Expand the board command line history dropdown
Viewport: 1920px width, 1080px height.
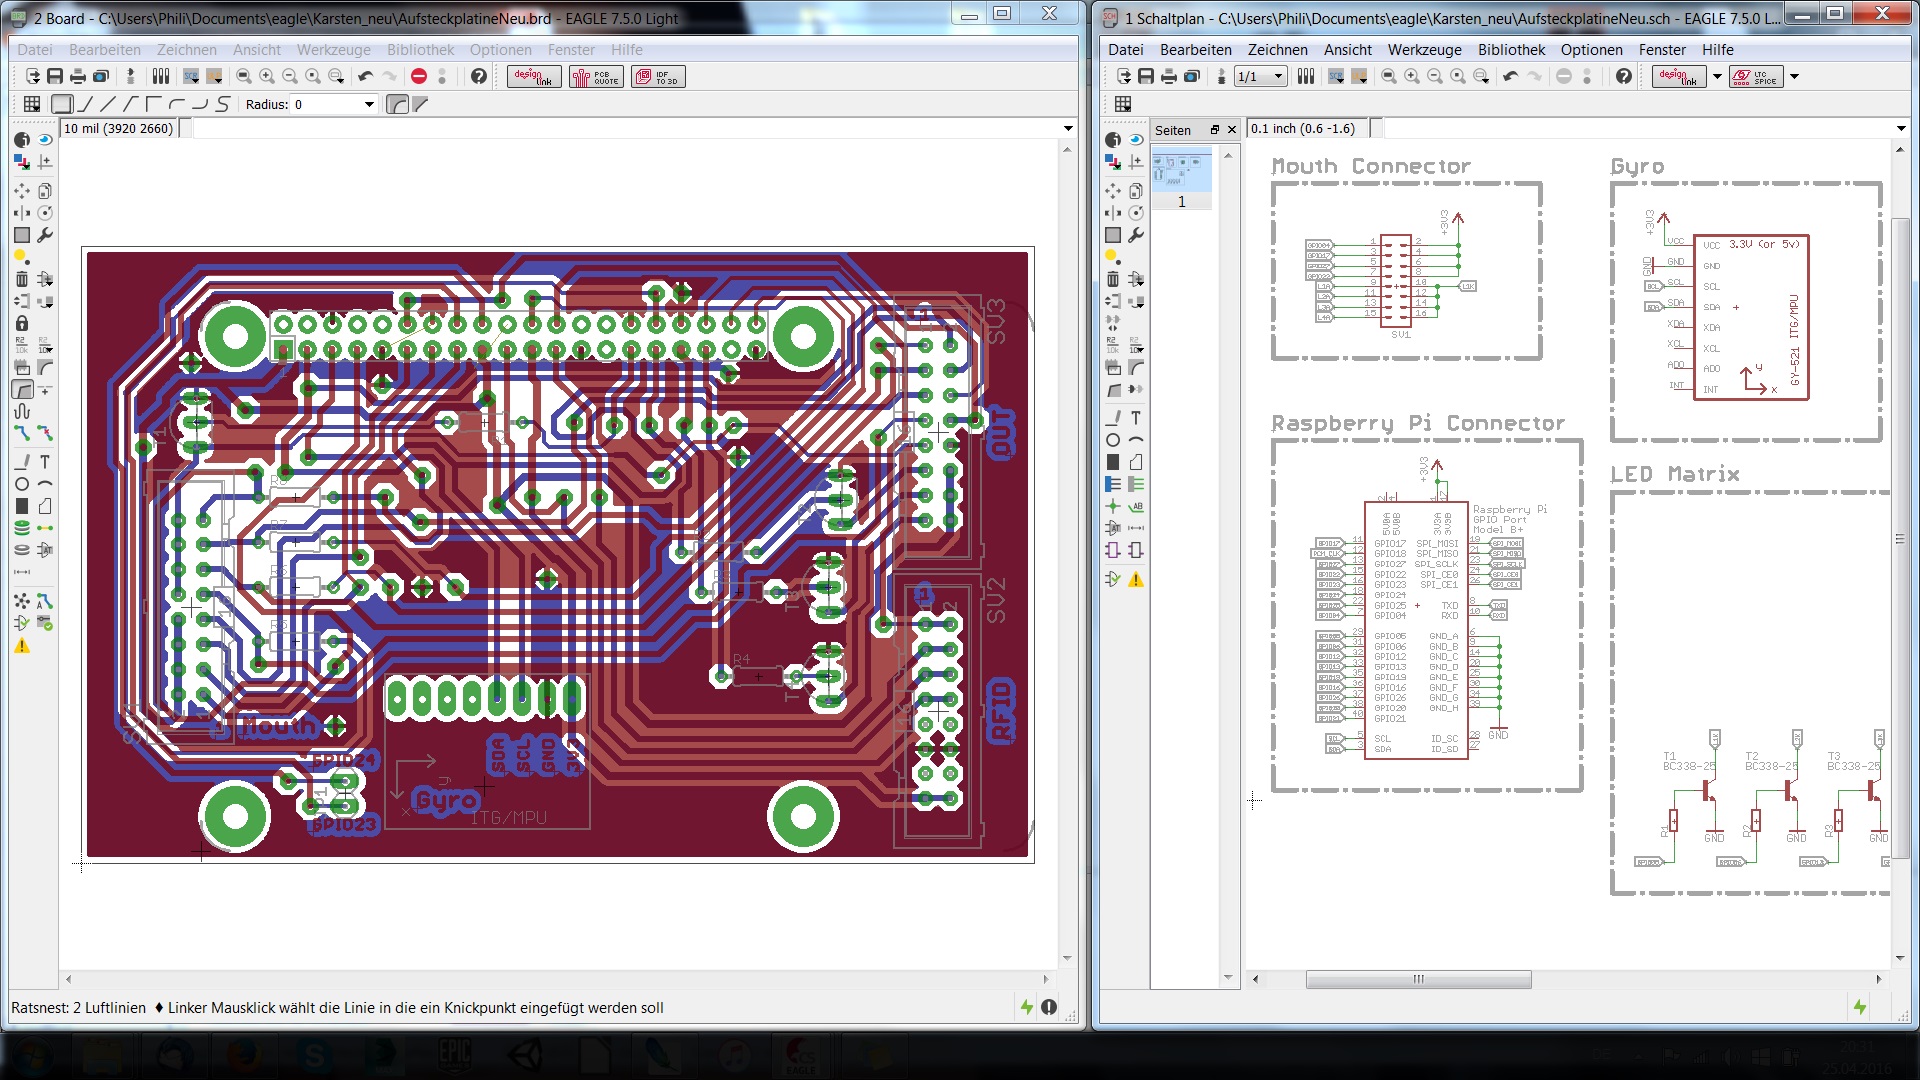point(1068,128)
